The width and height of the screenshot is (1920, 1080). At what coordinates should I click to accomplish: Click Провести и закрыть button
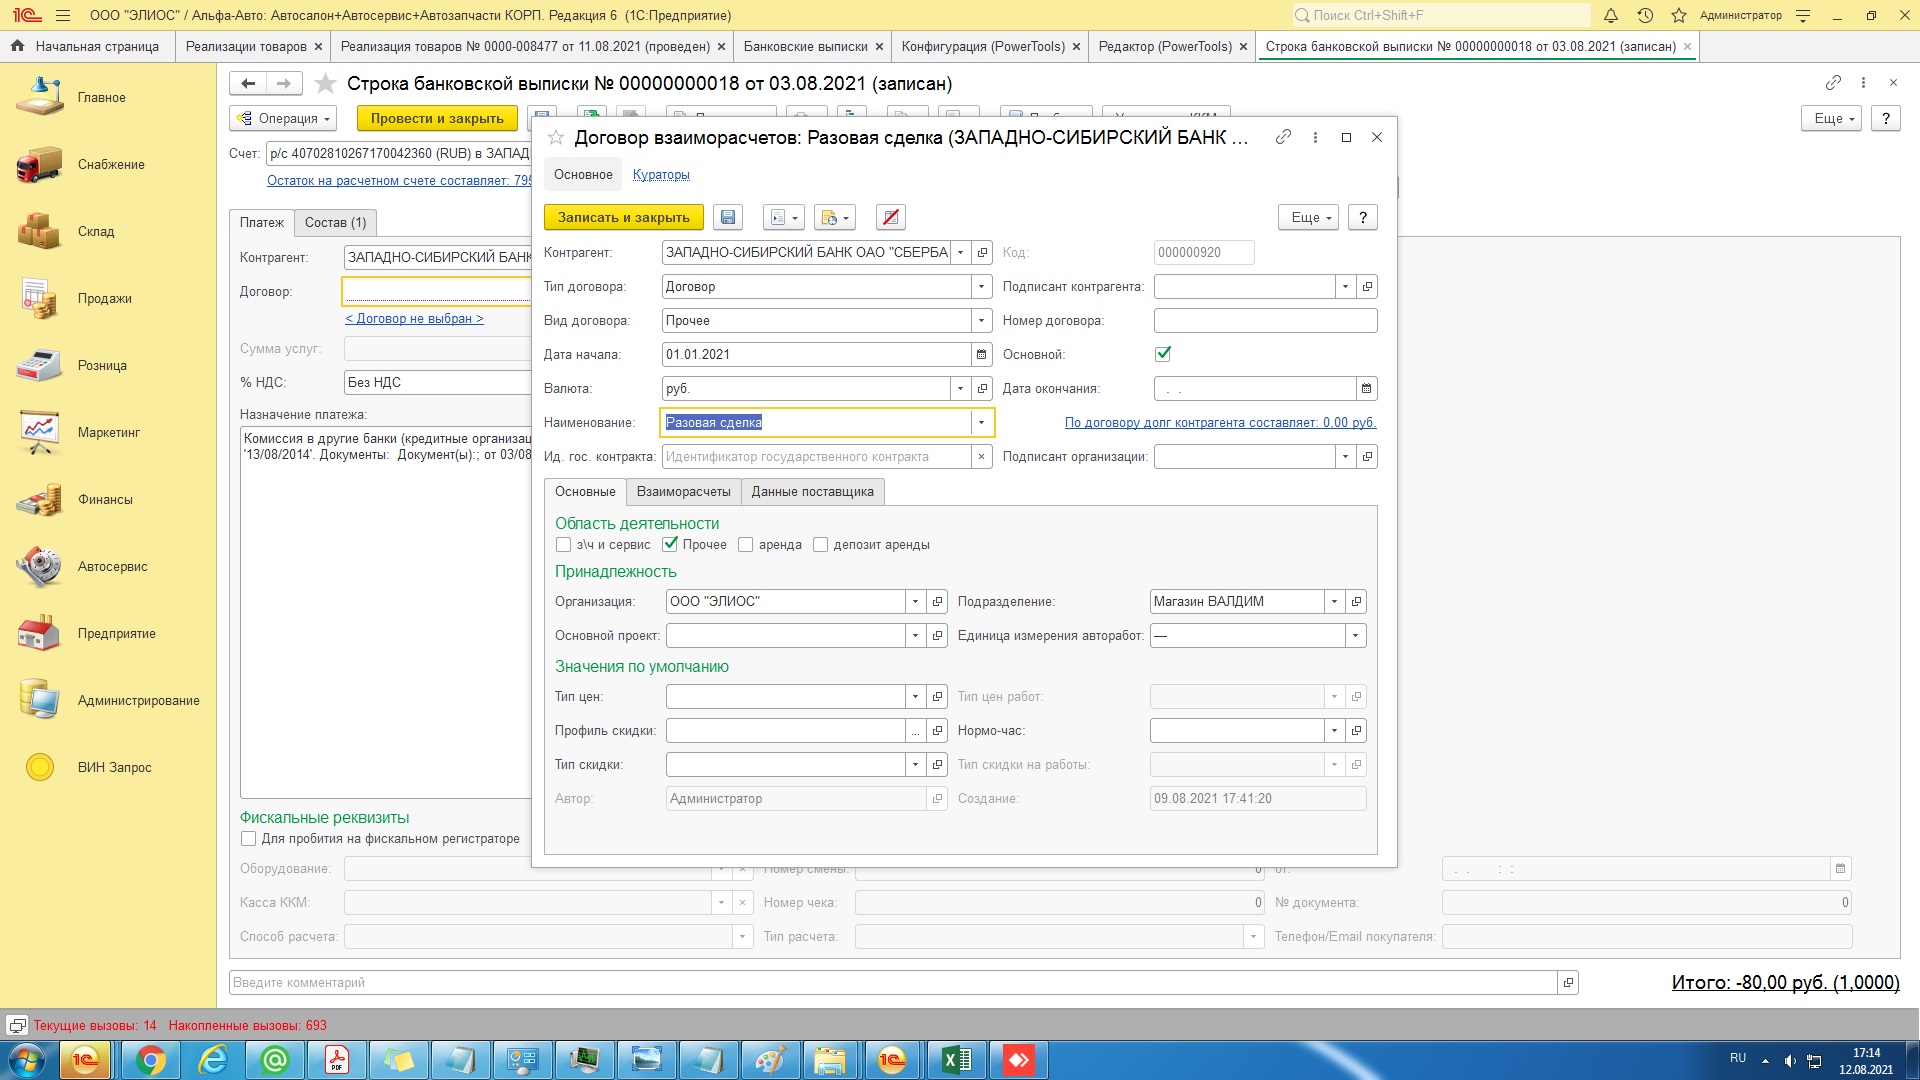[437, 118]
